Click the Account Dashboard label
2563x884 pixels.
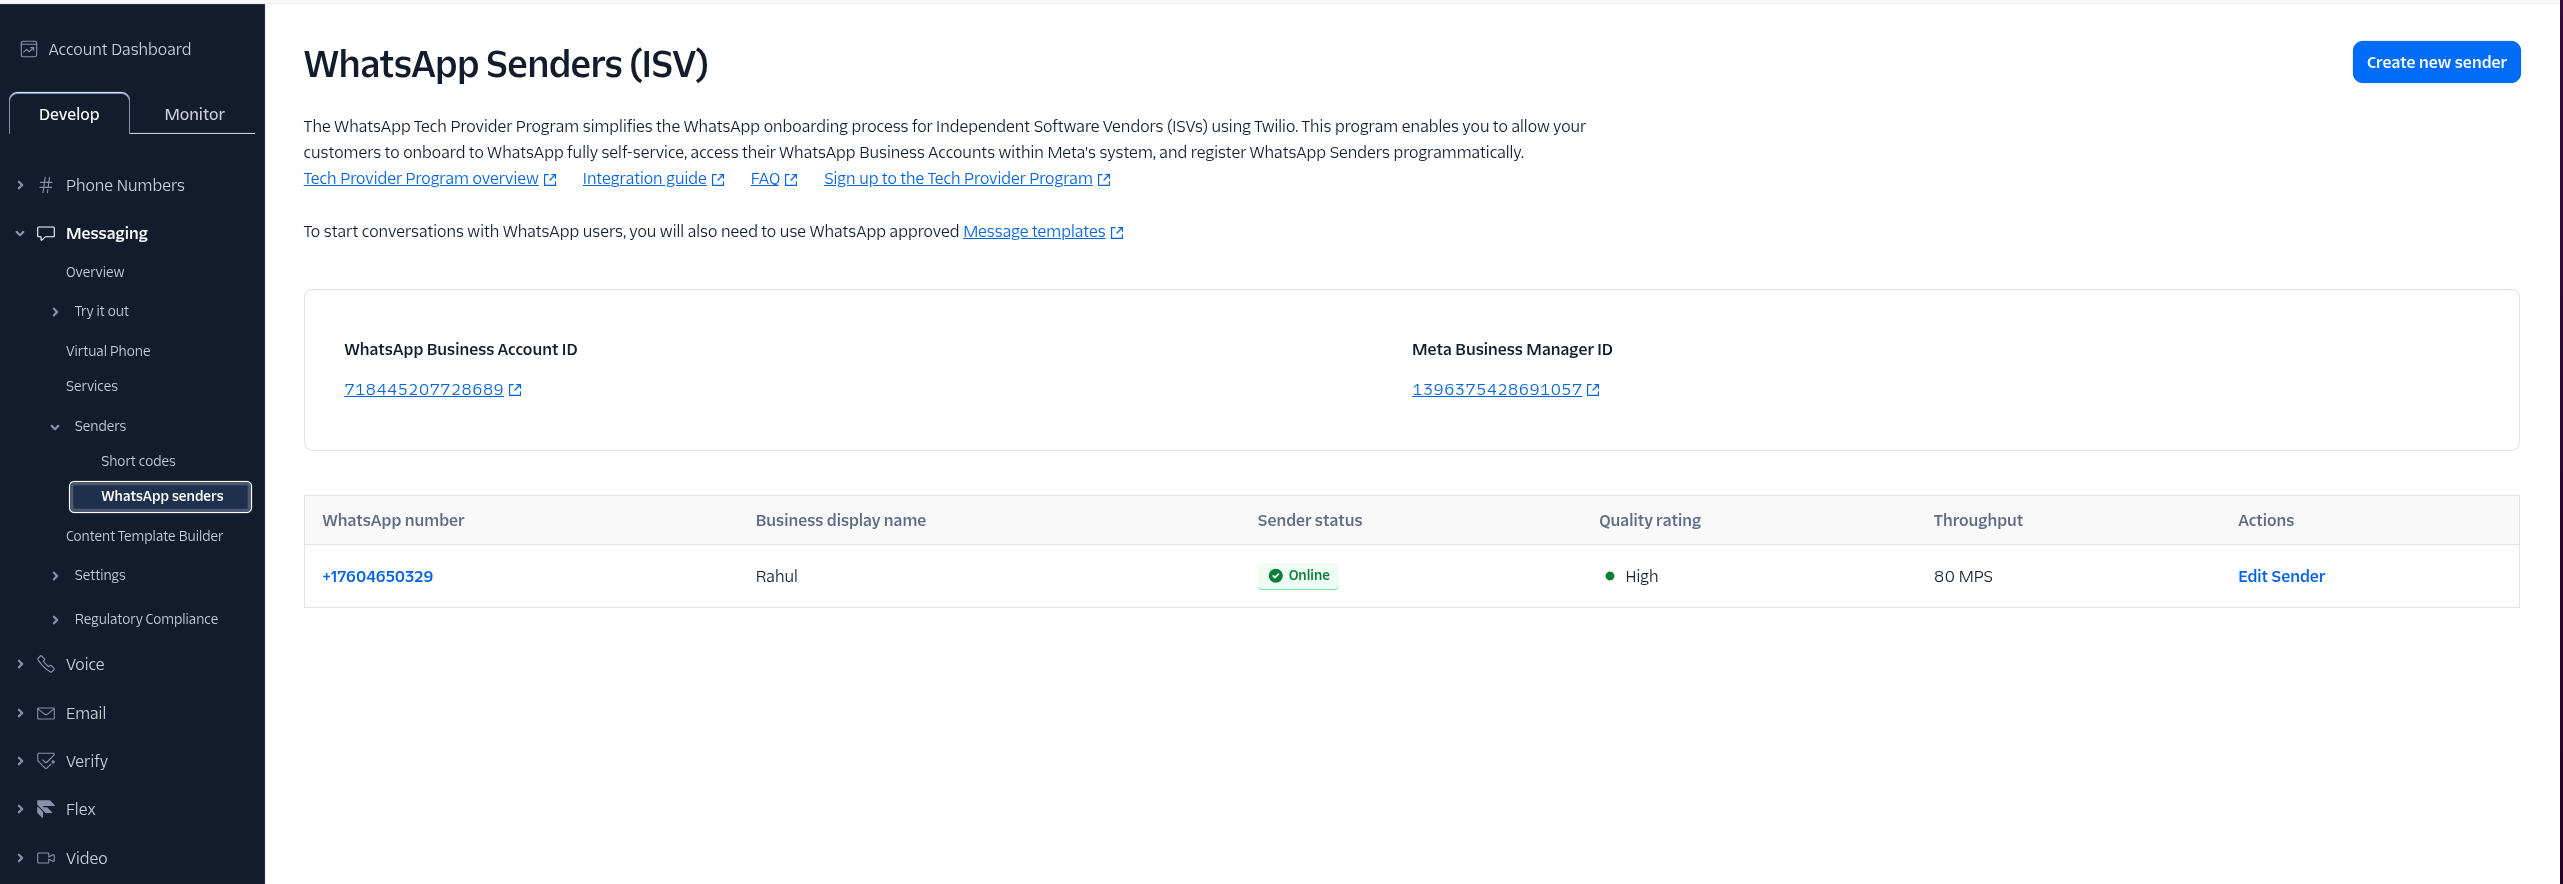click(120, 49)
